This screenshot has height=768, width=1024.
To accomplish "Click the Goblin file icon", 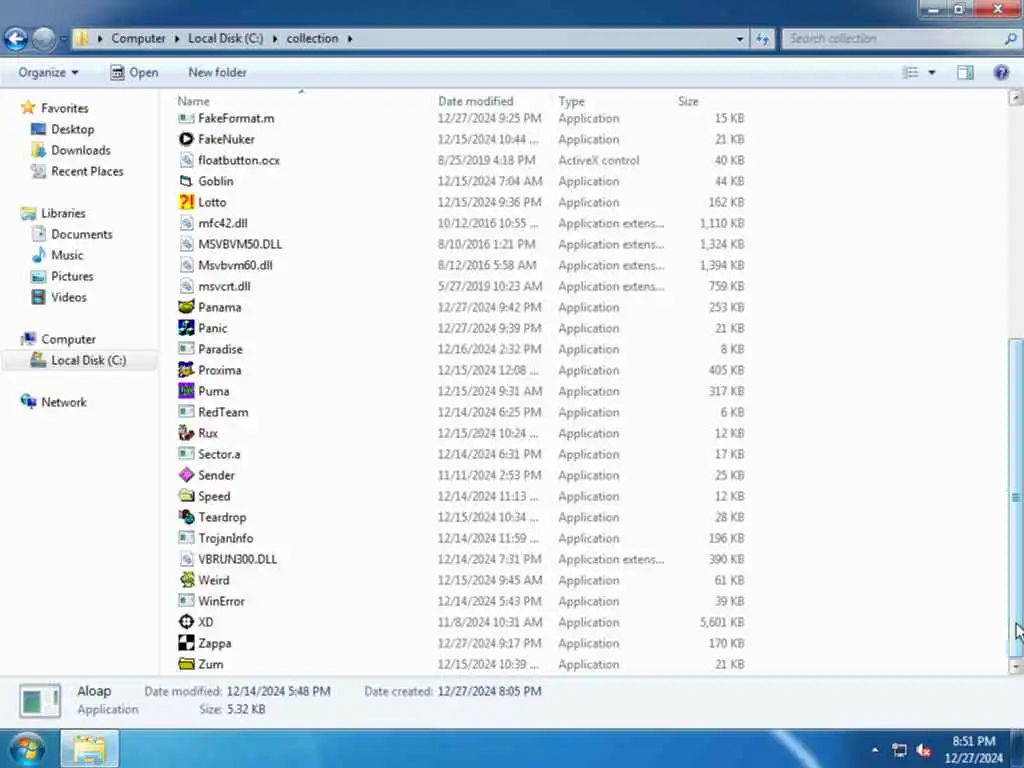I will 186,181.
